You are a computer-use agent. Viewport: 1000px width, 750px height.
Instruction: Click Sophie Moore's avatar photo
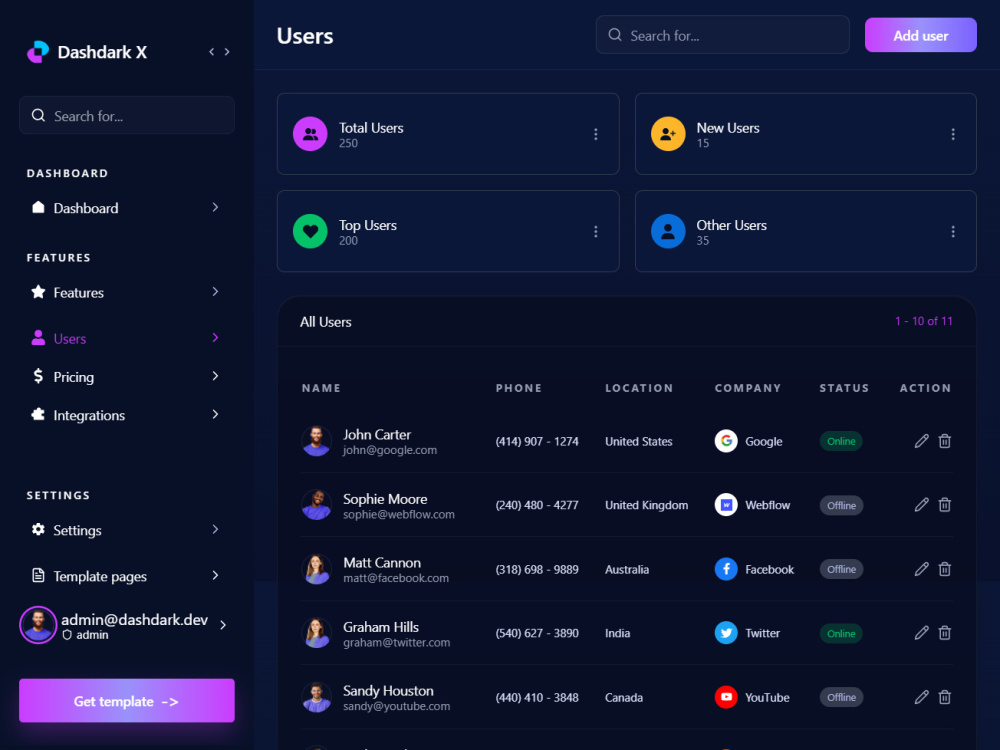tap(316, 505)
